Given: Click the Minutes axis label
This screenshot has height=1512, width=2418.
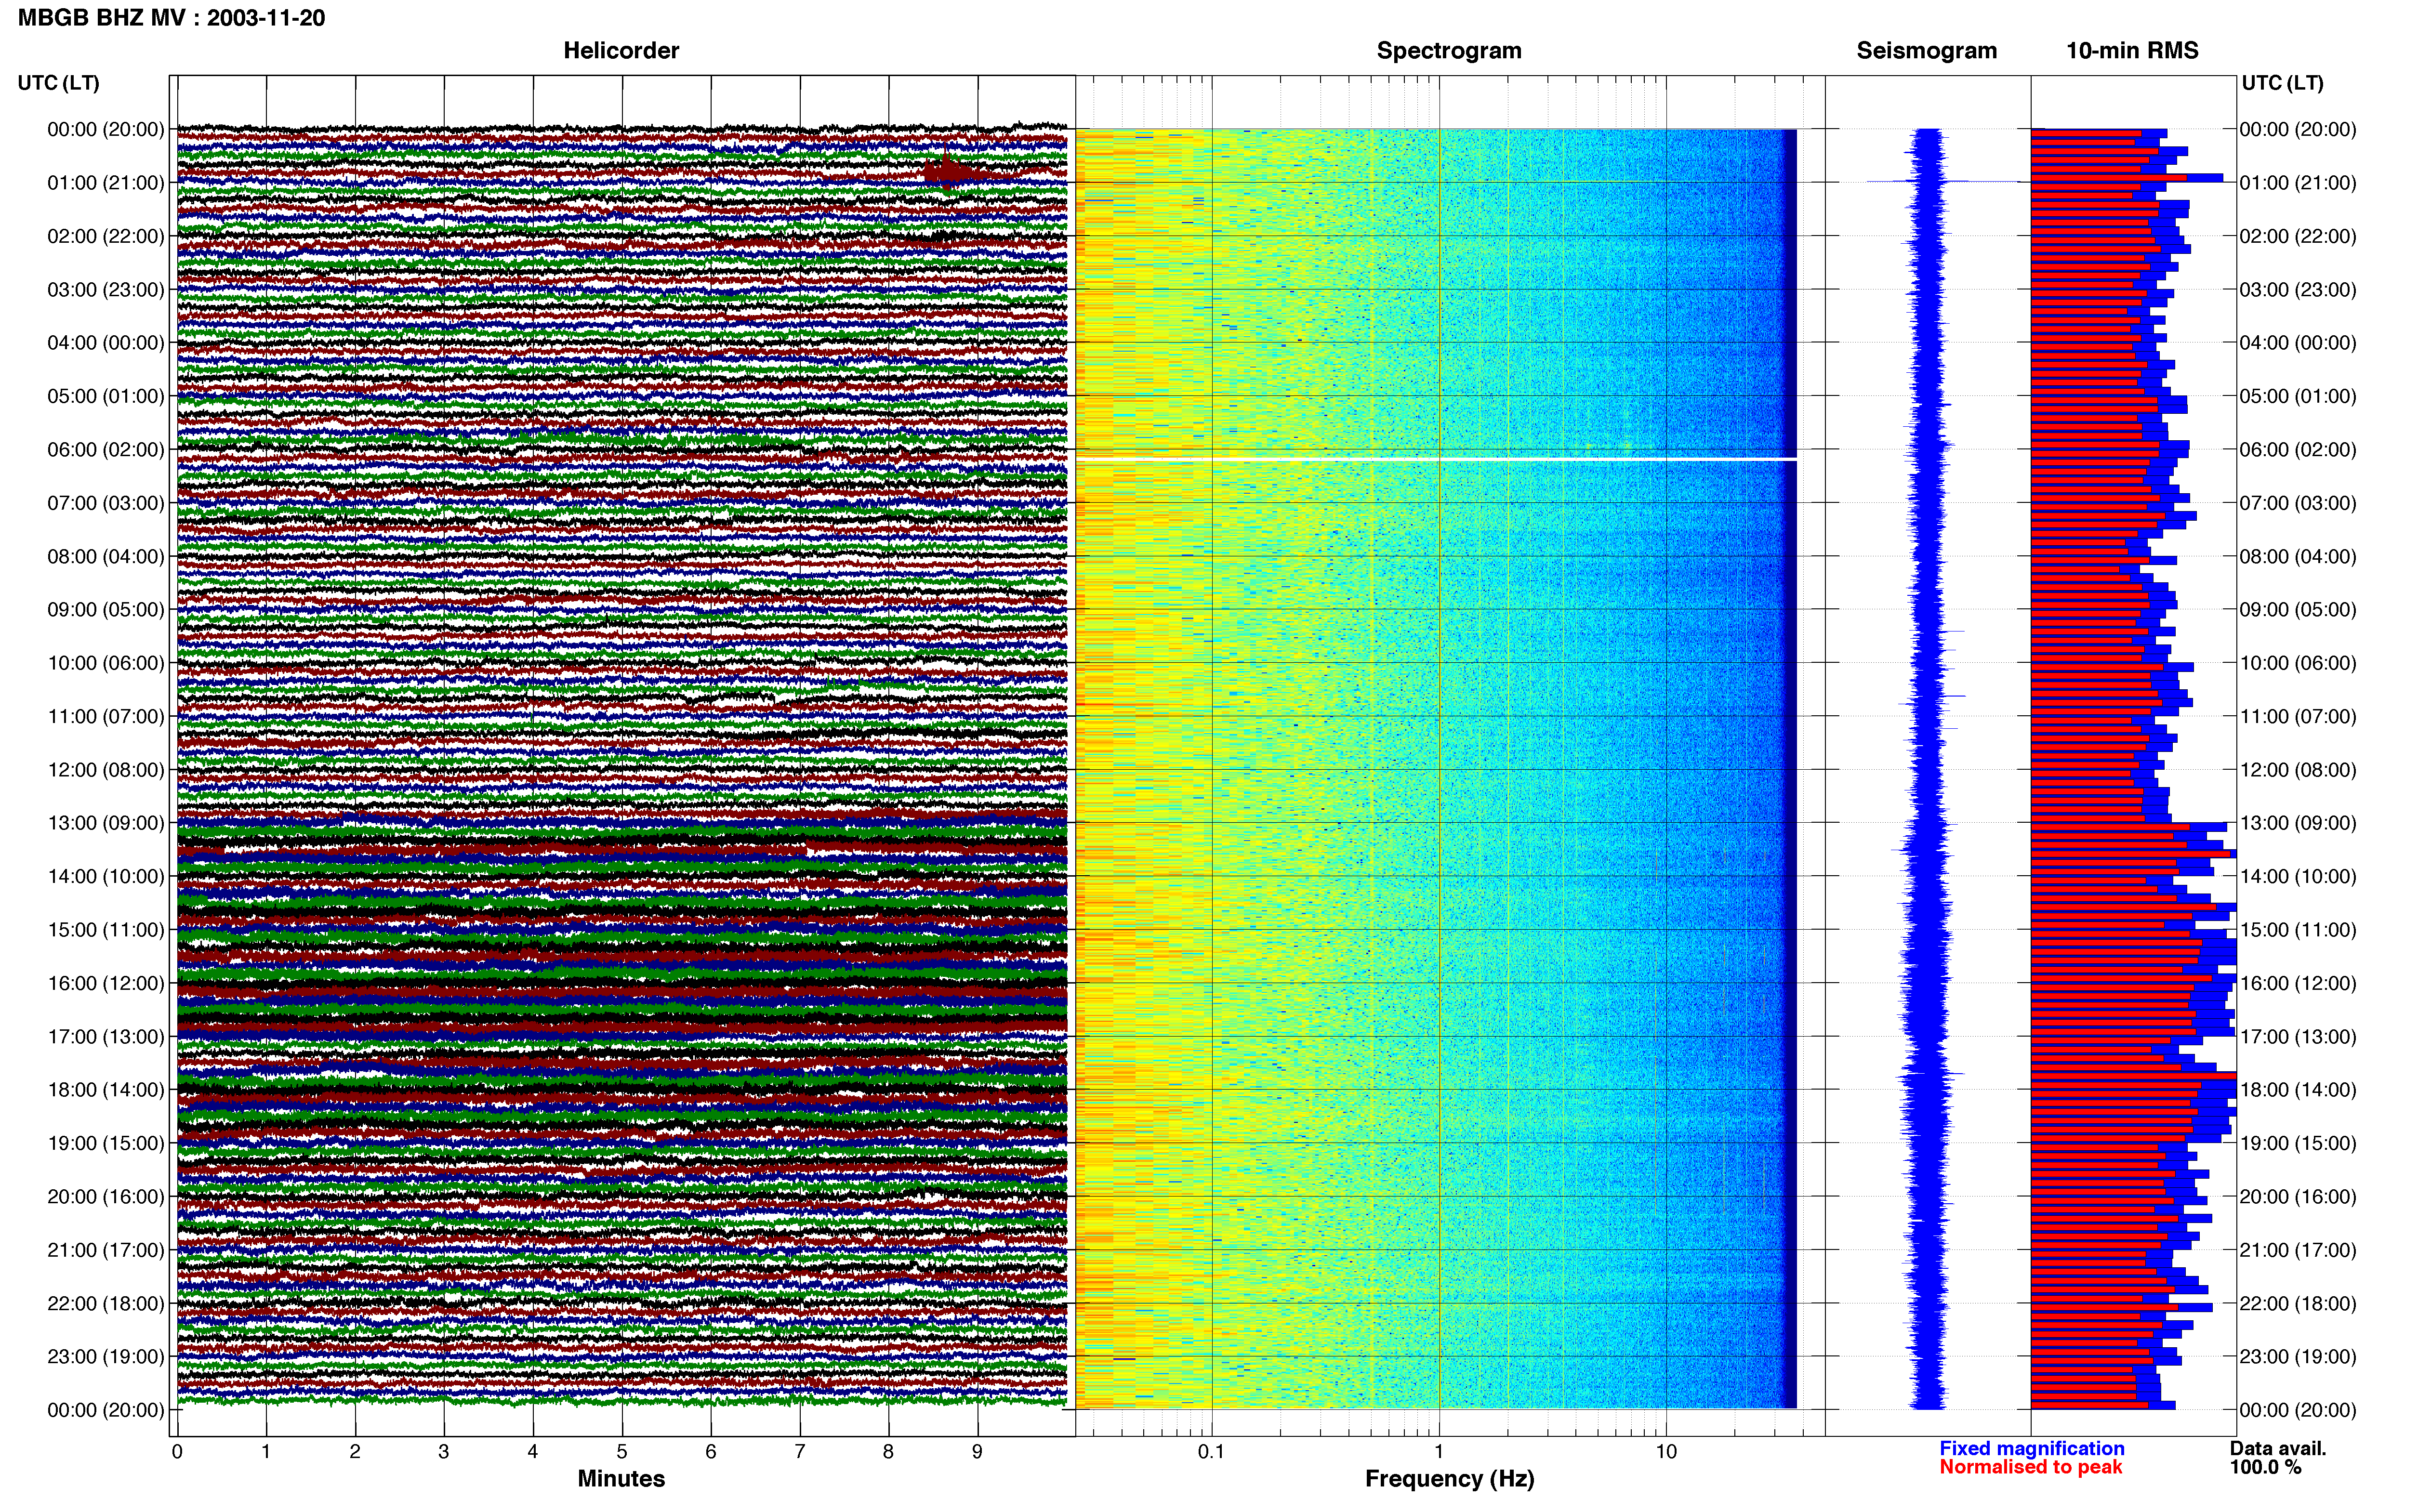Looking at the screenshot, I should [x=621, y=1478].
